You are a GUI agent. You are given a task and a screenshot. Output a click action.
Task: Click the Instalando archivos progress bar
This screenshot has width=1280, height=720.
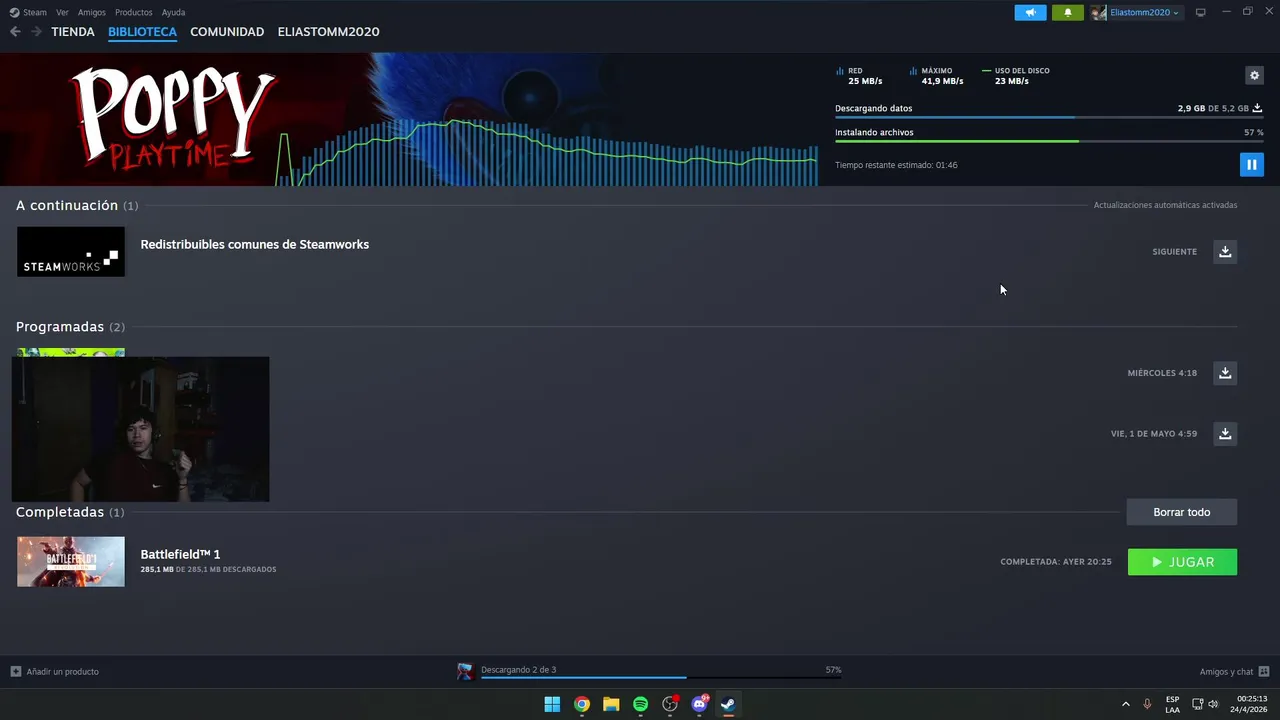pos(1049,141)
